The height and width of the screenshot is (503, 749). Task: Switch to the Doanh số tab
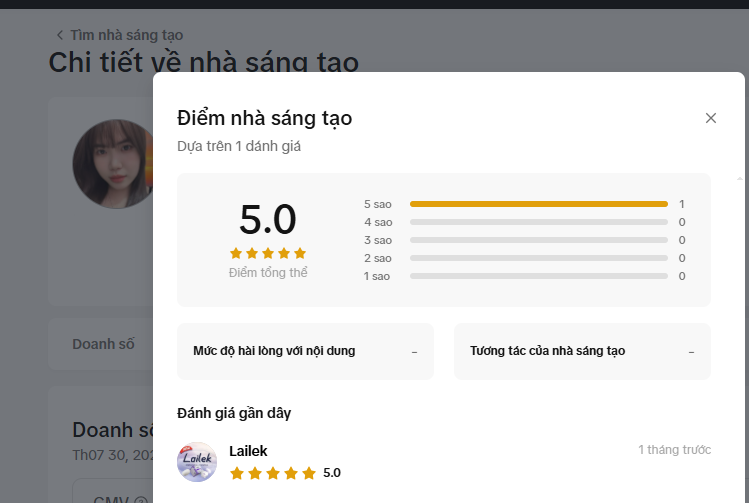pyautogui.click(x=103, y=344)
